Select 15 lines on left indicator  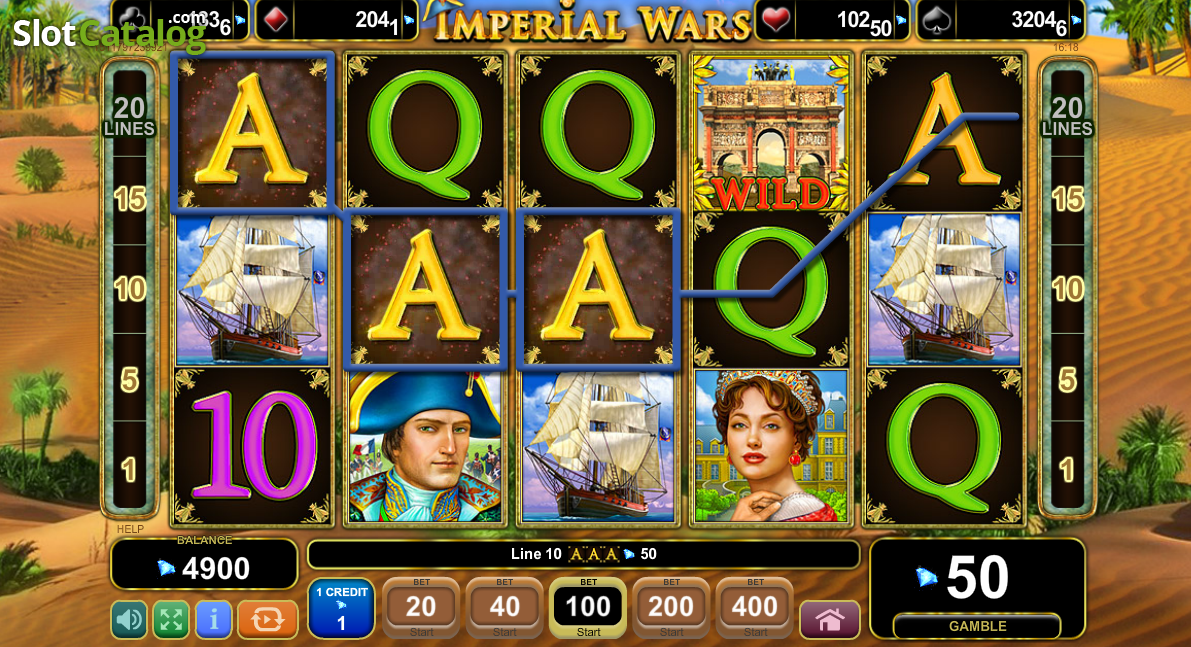(130, 200)
